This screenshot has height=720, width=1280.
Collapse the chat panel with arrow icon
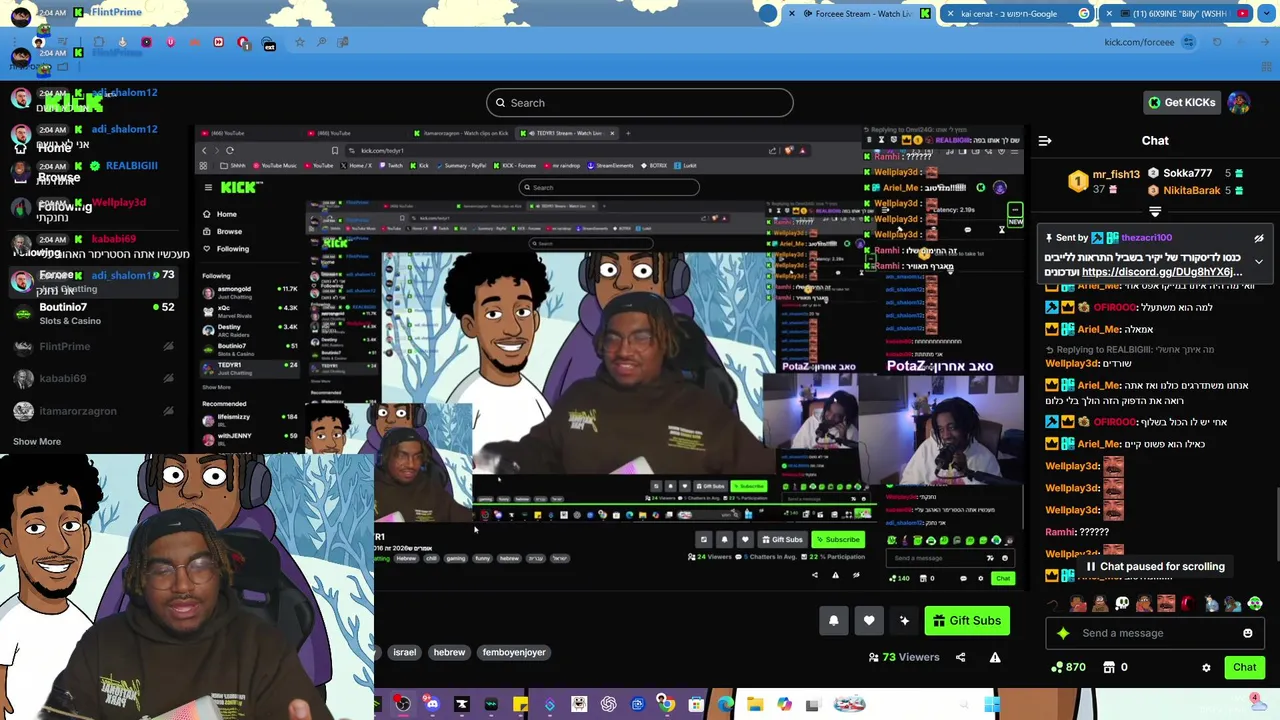pyautogui.click(x=1045, y=141)
